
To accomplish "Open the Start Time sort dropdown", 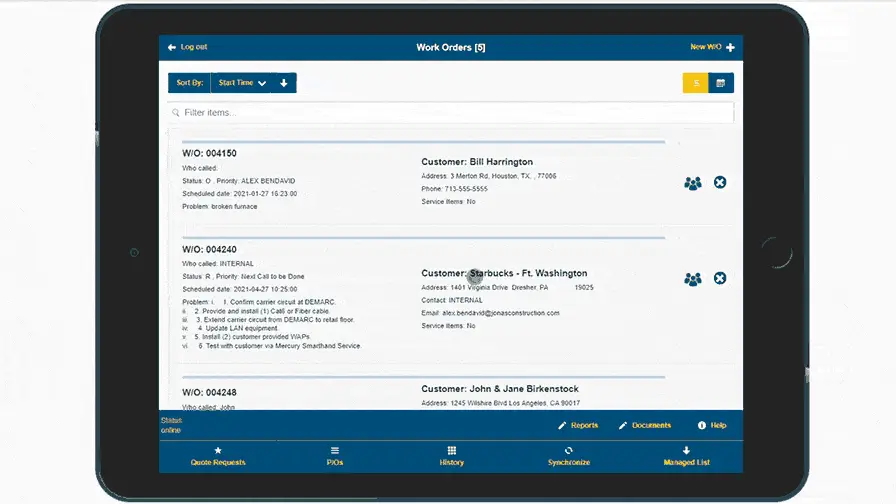I will click(x=242, y=83).
